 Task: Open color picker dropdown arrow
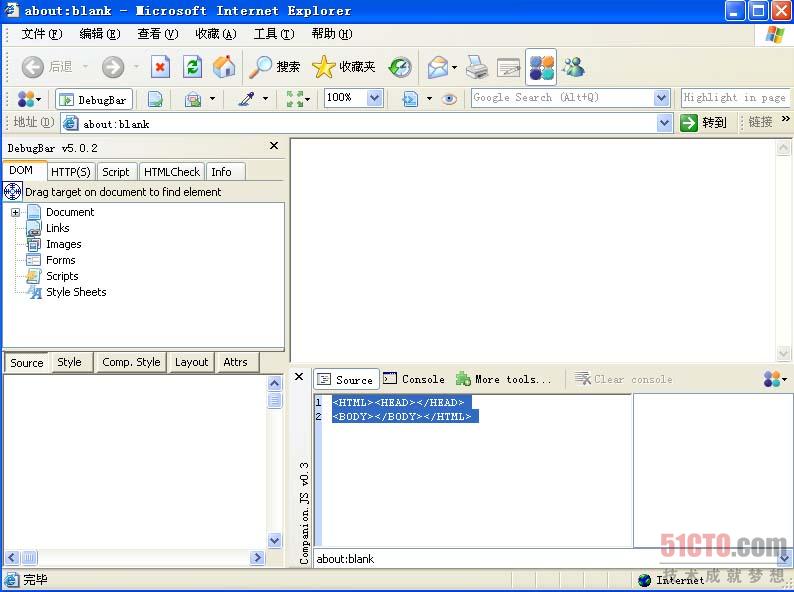pyautogui.click(x=265, y=99)
